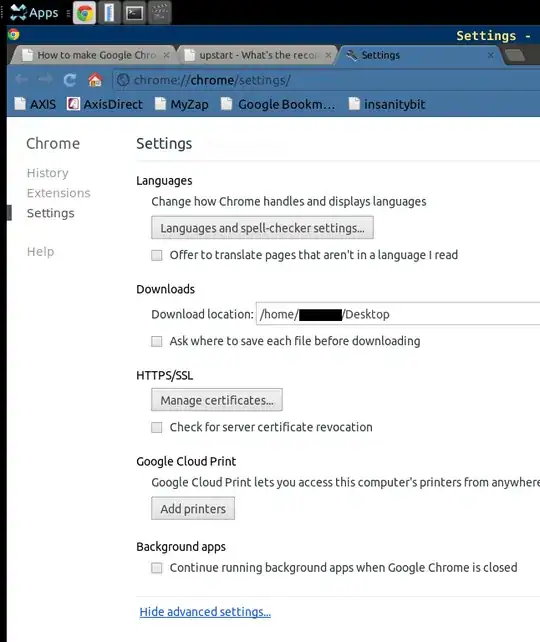Close the 'upstart - What's the reco' tab
540x642 pixels.
pos(328,55)
